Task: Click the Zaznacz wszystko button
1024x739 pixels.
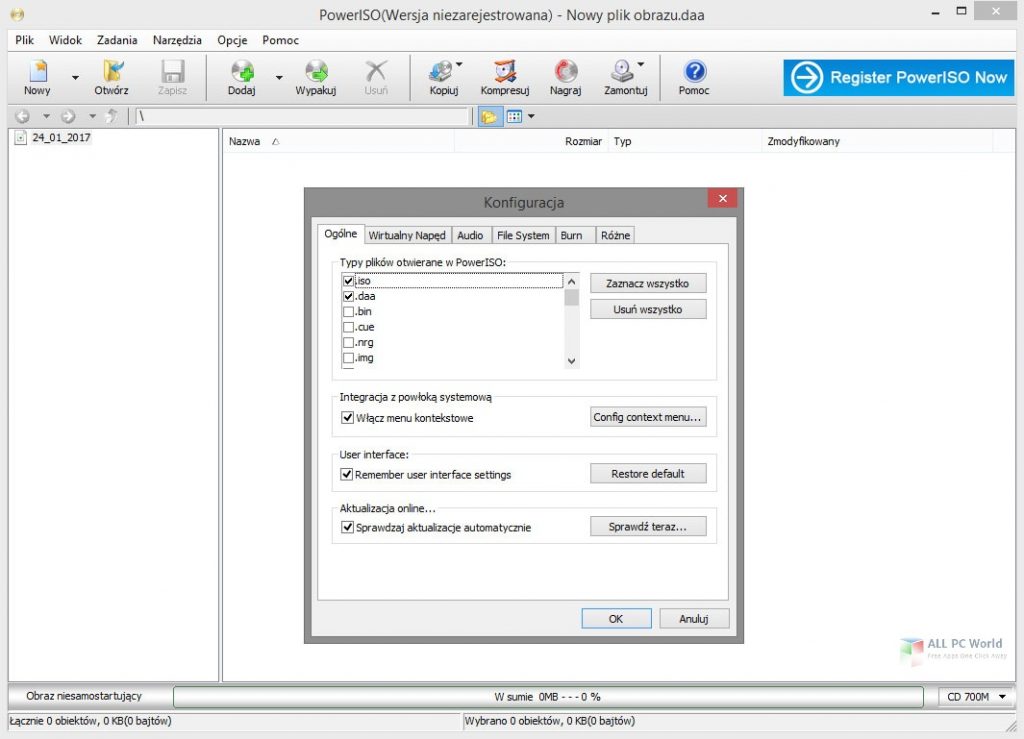Action: coord(648,283)
